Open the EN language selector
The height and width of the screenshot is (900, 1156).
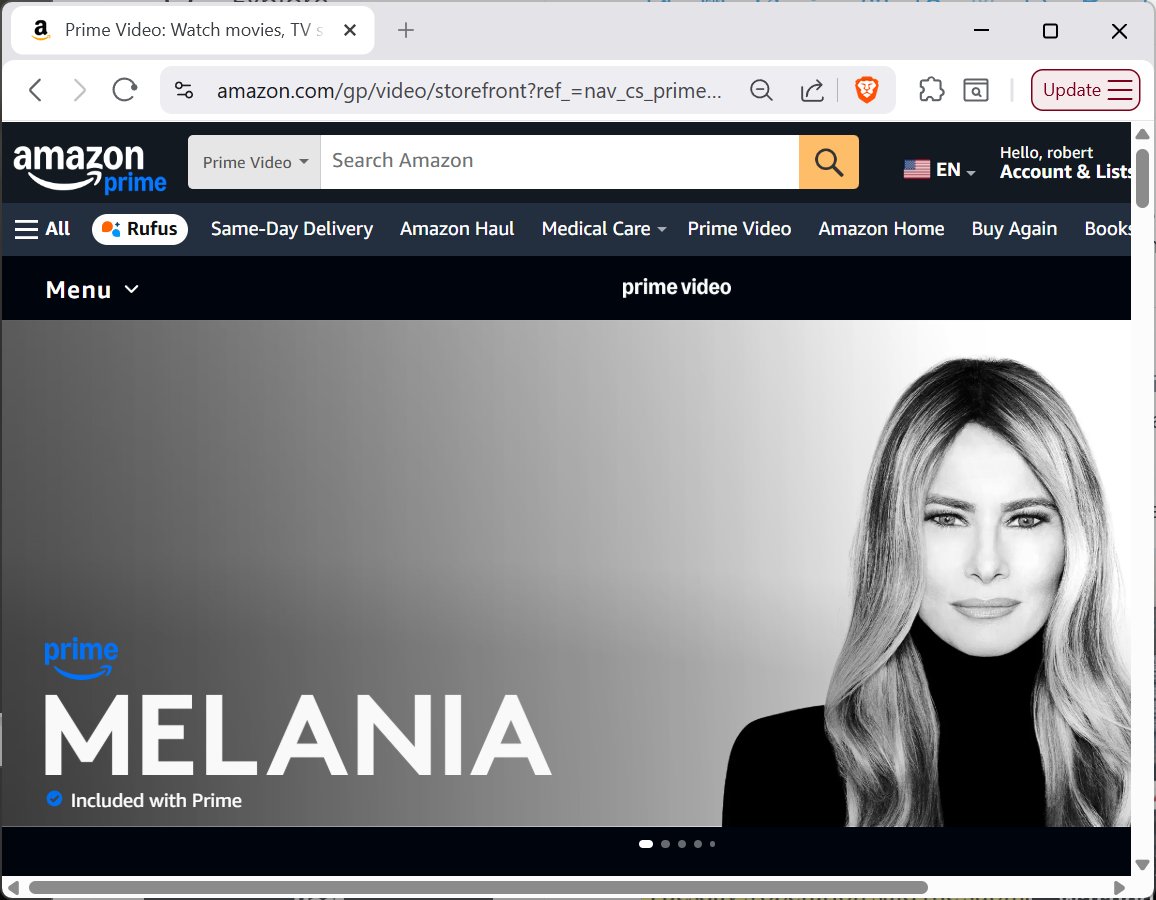click(x=940, y=170)
